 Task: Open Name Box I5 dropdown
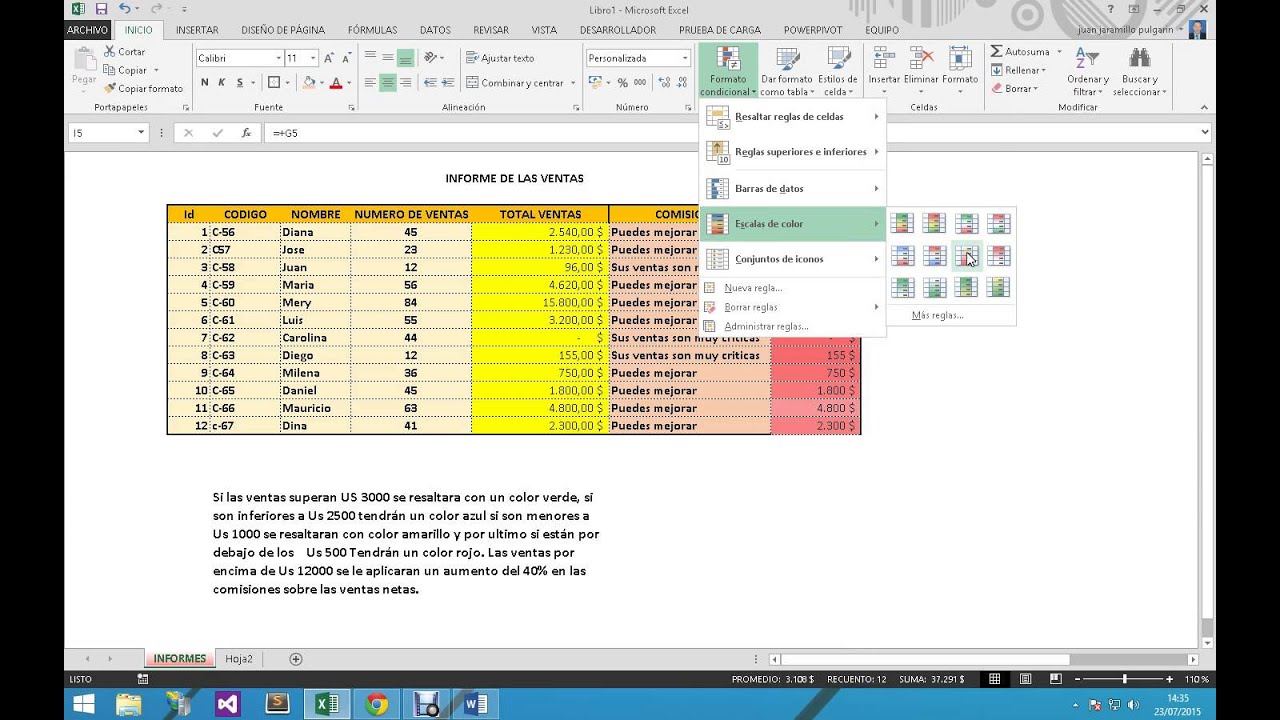(141, 132)
